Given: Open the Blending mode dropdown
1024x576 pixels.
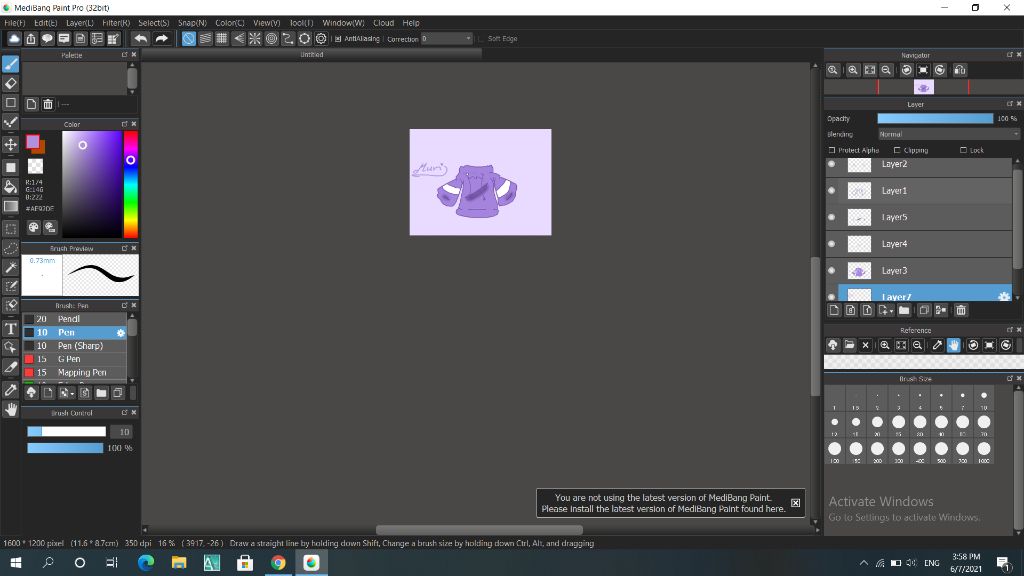Looking at the screenshot, I should tap(948, 134).
